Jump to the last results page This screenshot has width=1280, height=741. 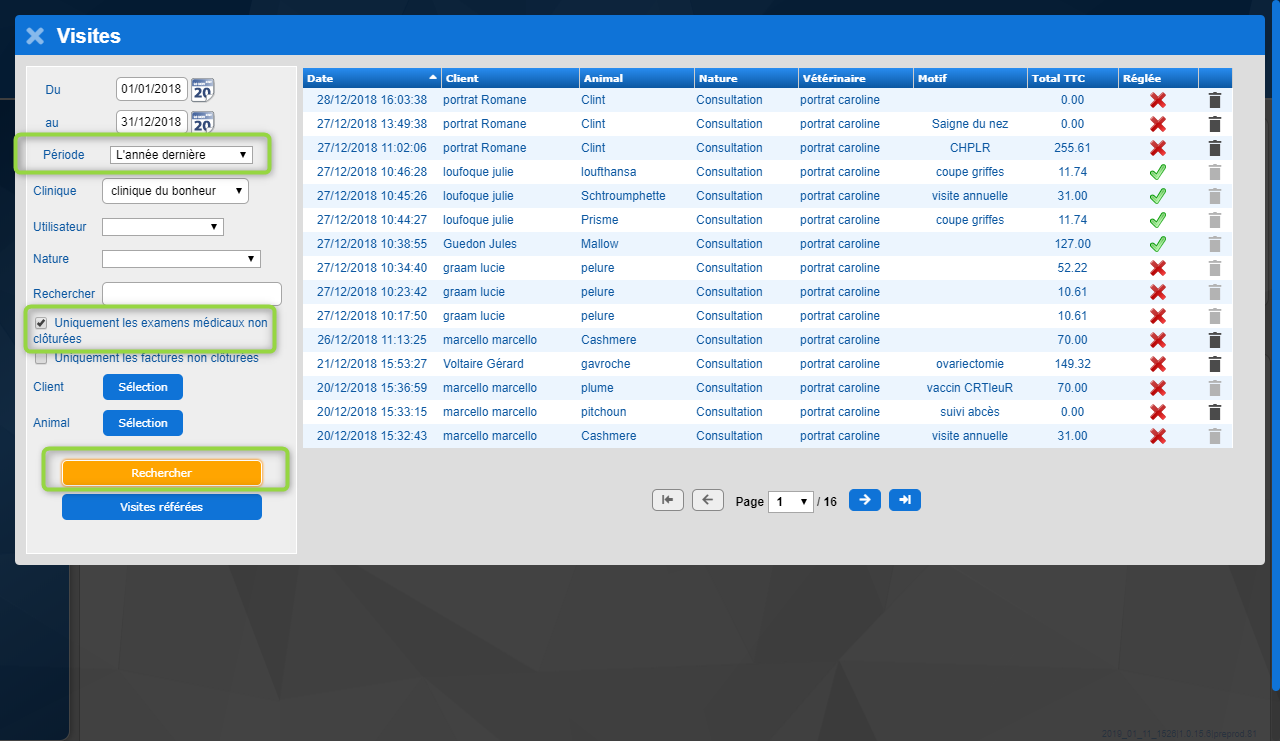point(904,500)
